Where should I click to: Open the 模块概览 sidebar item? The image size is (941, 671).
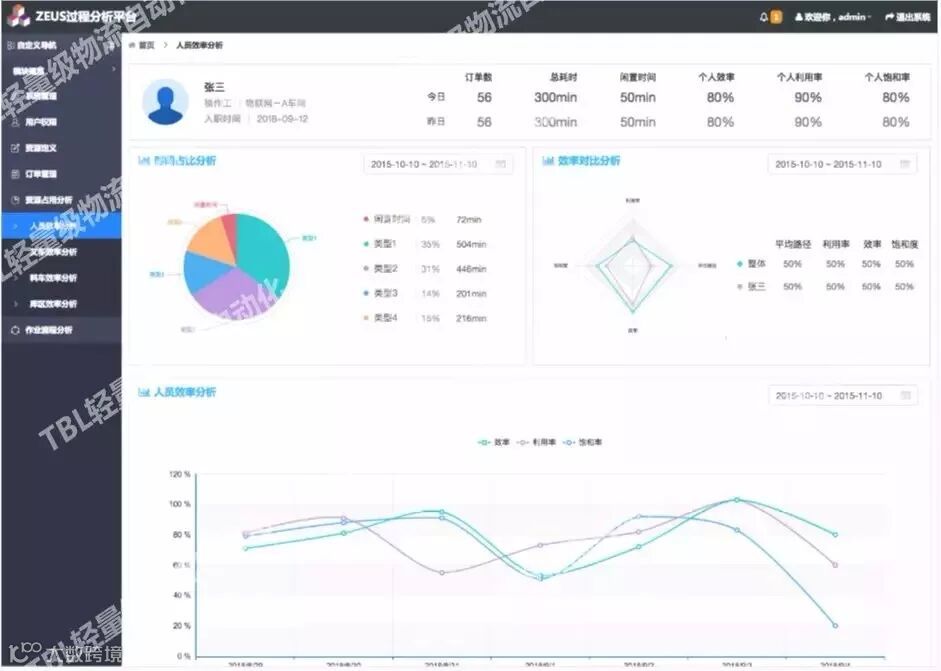(x=61, y=70)
